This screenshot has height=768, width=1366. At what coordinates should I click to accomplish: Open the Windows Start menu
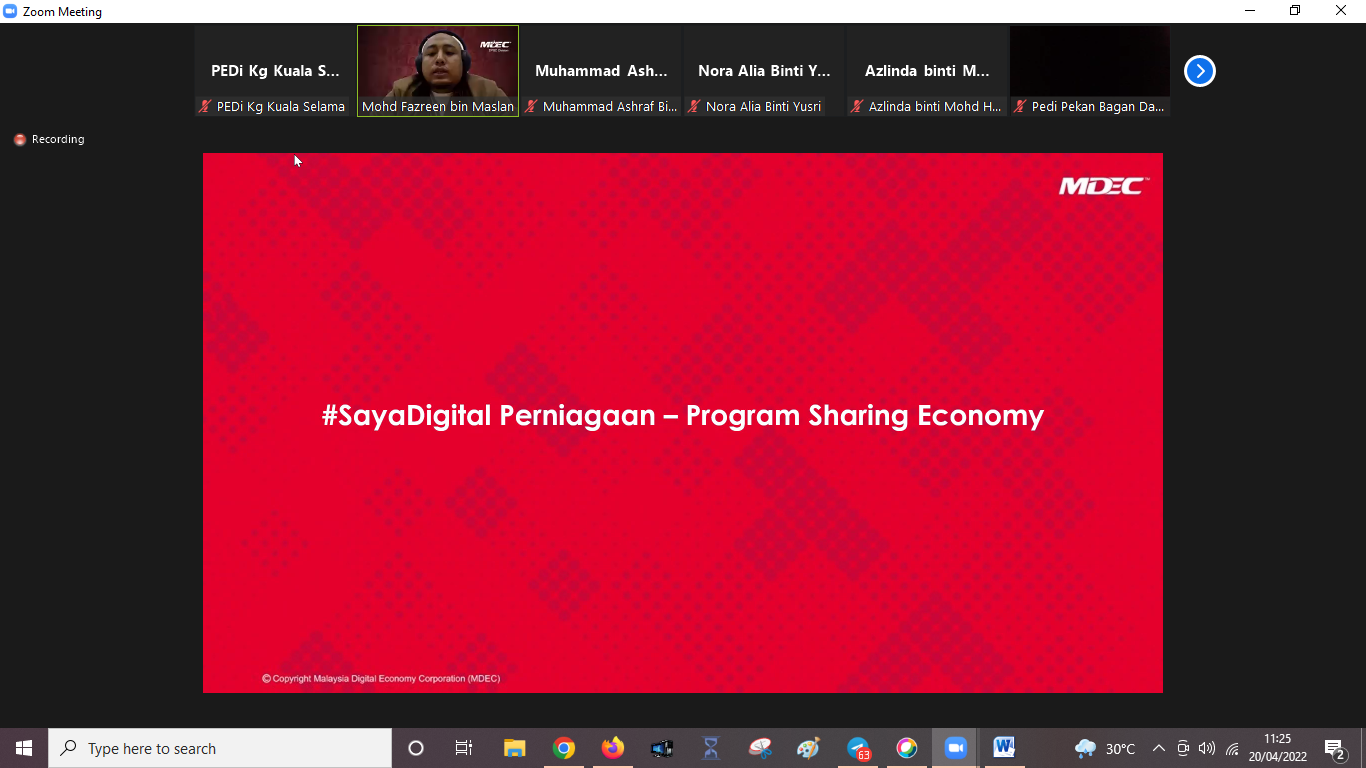tap(24, 748)
